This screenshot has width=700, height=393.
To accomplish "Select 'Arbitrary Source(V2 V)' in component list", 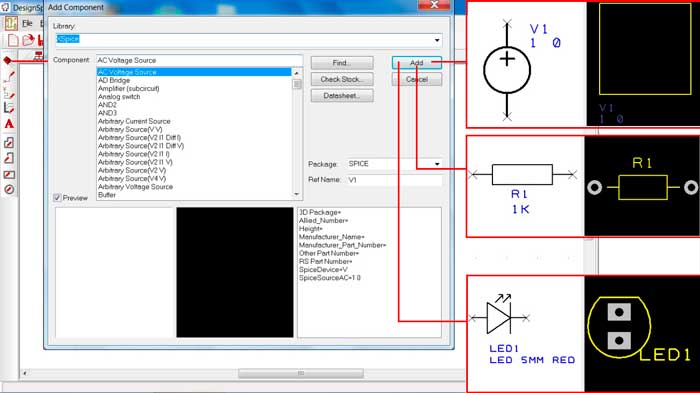I will tap(132, 170).
